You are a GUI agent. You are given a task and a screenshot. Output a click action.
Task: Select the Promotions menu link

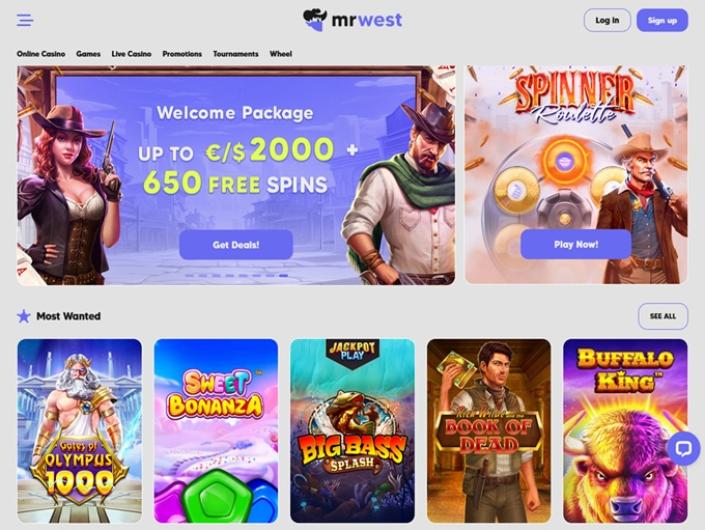(182, 53)
